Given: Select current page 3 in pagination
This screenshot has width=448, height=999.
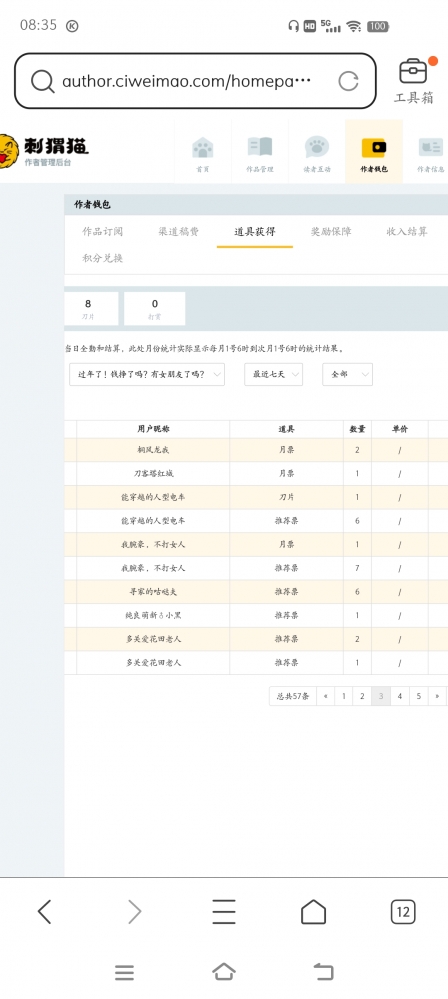Looking at the screenshot, I should (381, 696).
